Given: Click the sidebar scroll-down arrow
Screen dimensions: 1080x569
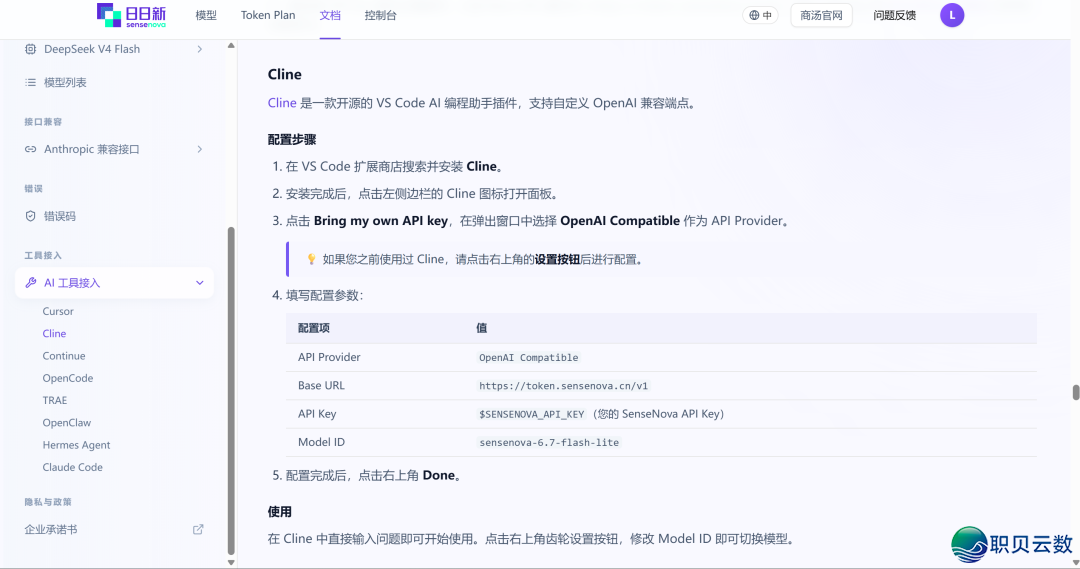Looking at the screenshot, I should (231, 562).
